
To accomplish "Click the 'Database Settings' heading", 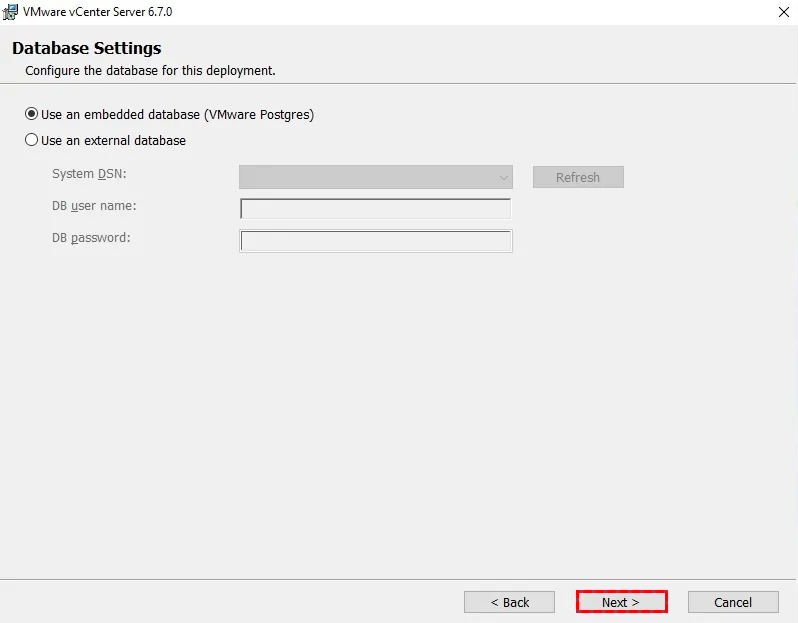I will coord(86,48).
